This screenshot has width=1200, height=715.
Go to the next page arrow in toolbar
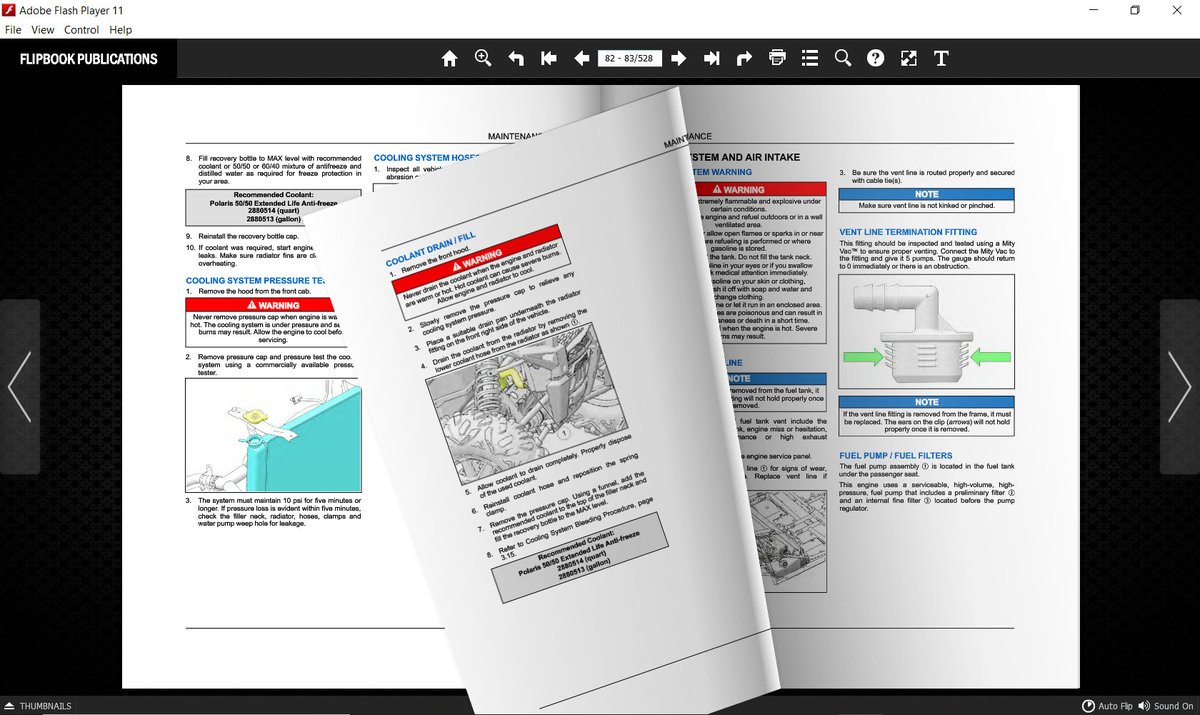[x=678, y=59]
